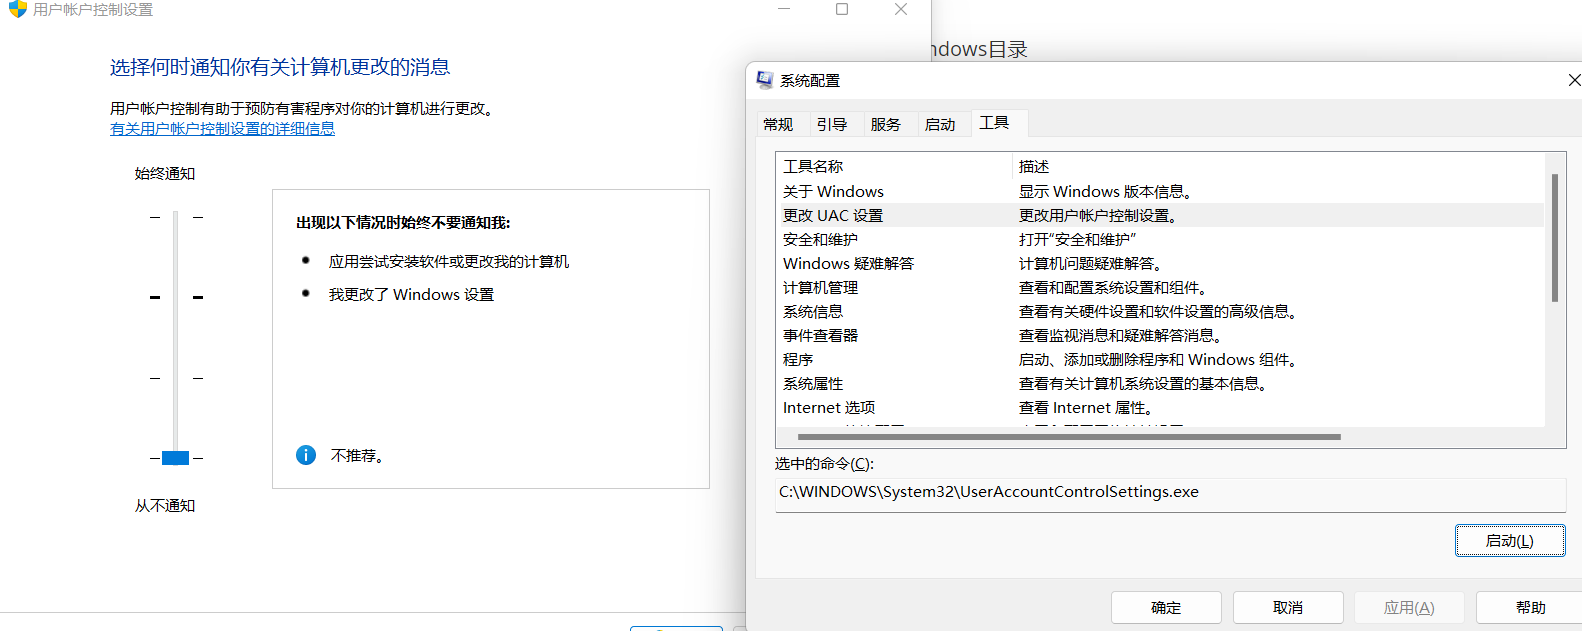Click the tools list horizontal scrollbar
Image resolution: width=1582 pixels, height=631 pixels.
(1068, 437)
